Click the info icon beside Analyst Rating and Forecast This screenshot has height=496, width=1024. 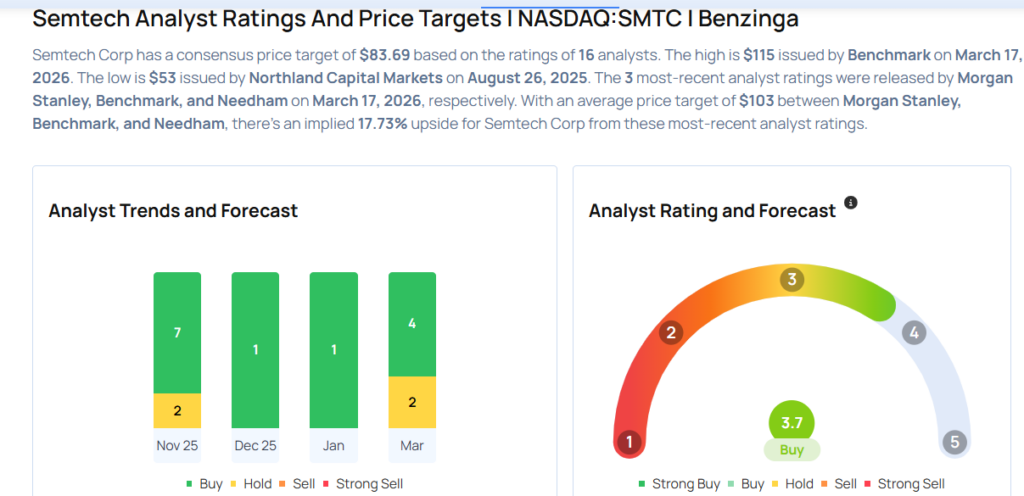pyautogui.click(x=851, y=203)
